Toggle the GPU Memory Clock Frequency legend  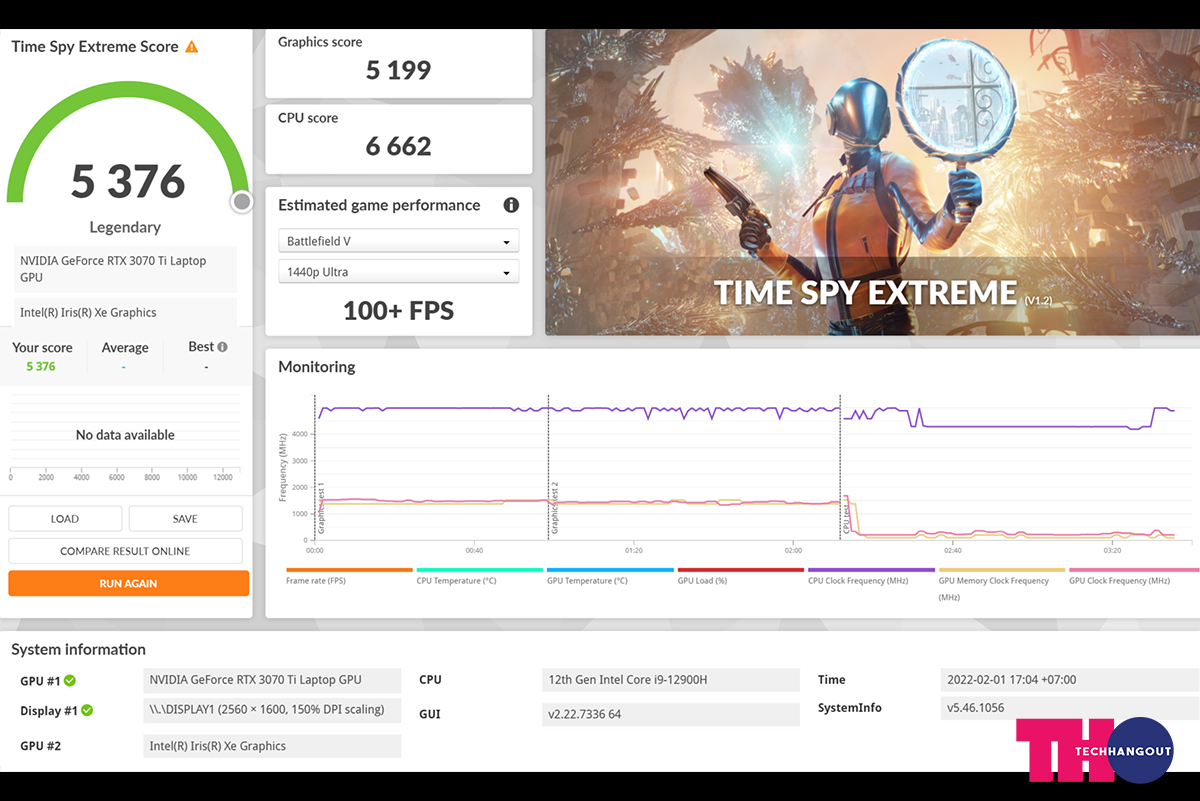(1000, 583)
